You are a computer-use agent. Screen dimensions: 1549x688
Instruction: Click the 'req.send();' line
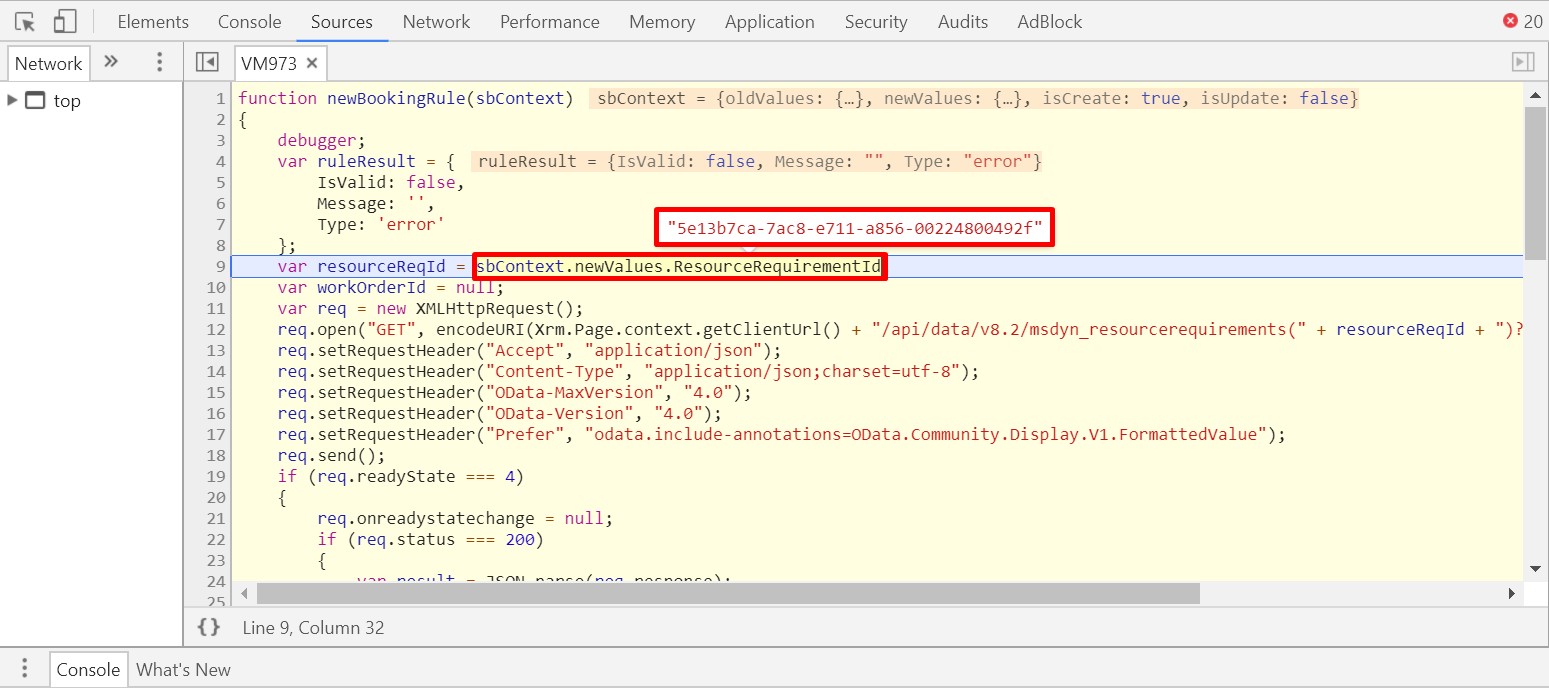[x=331, y=455]
